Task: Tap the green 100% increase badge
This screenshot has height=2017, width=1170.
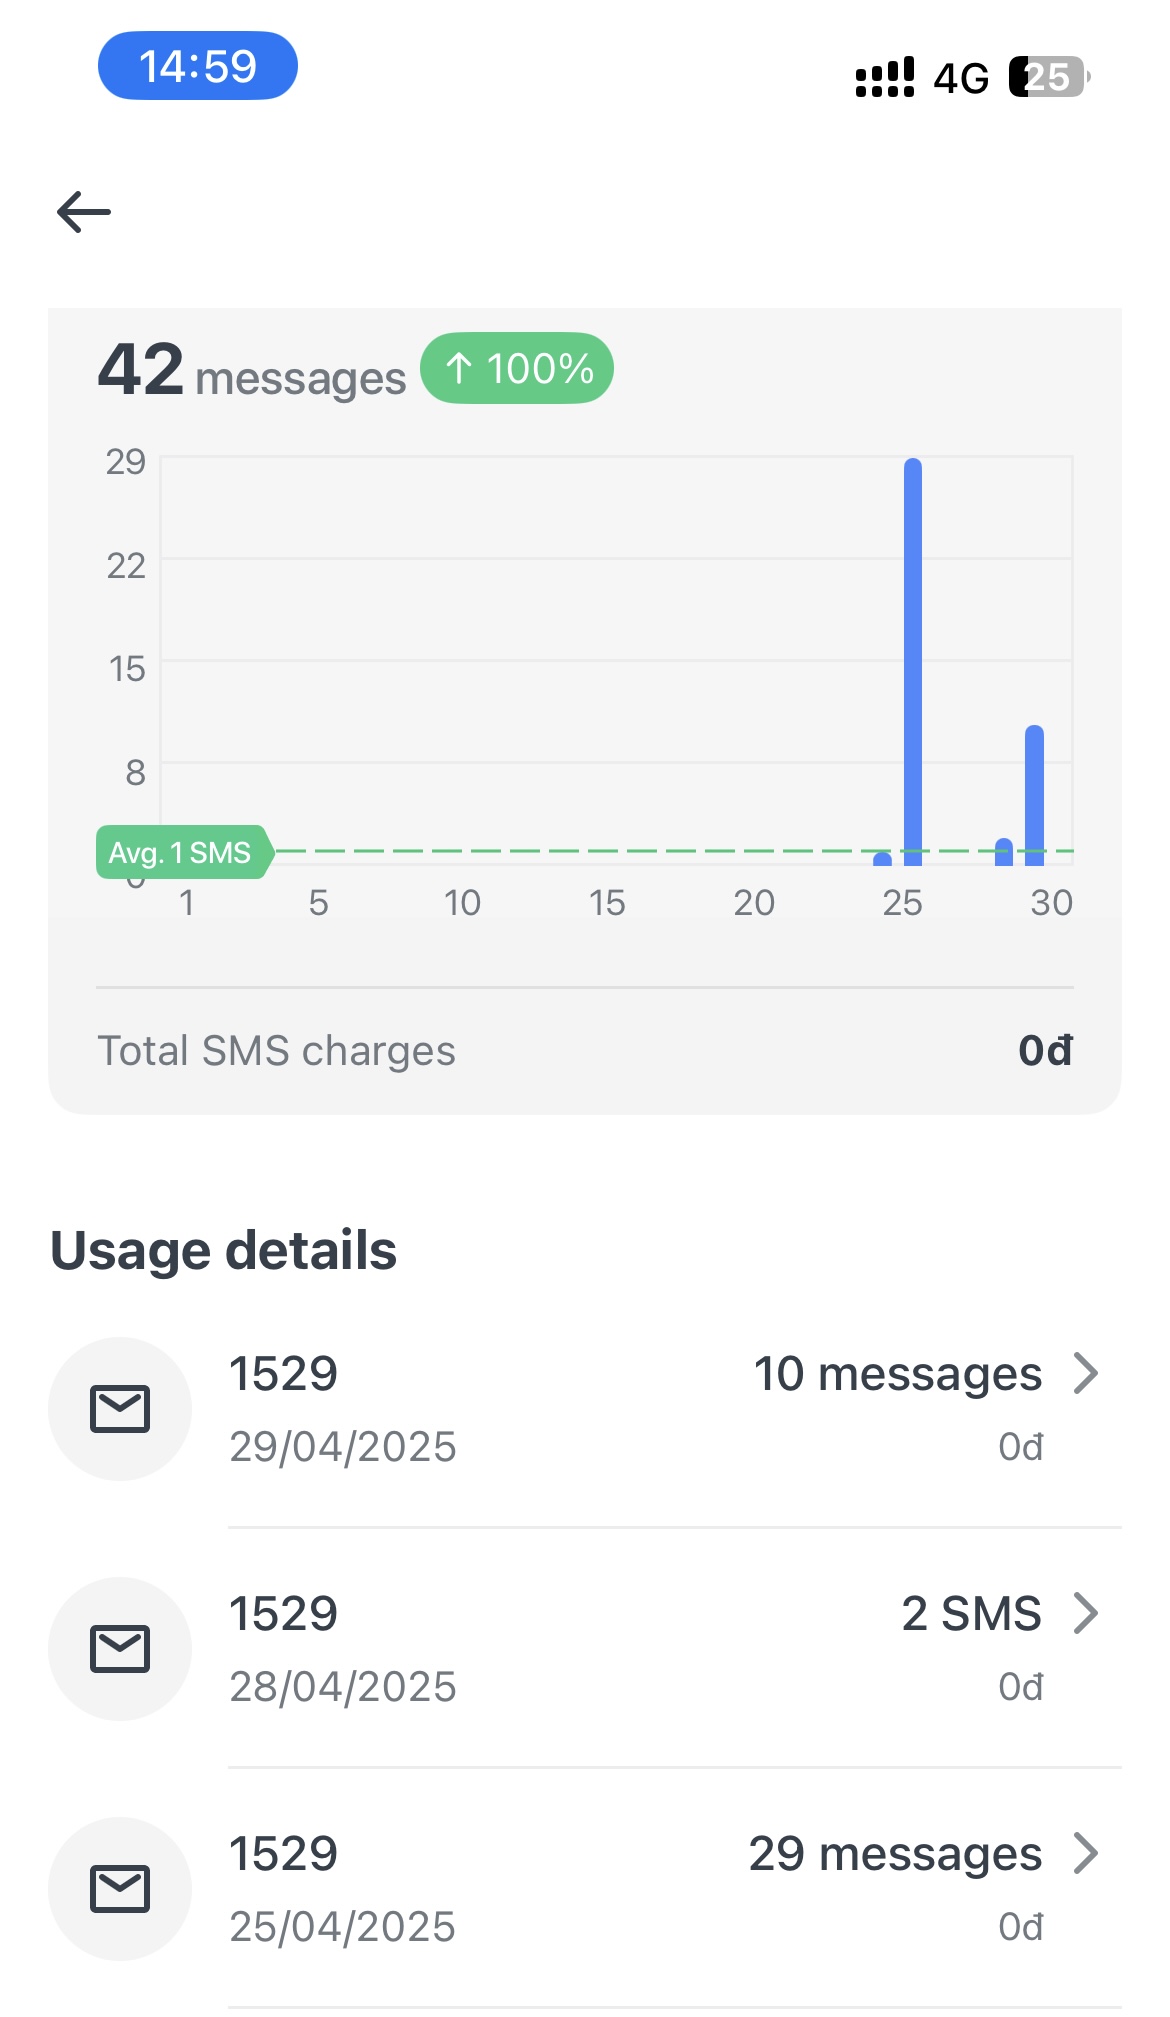Action: pos(517,368)
